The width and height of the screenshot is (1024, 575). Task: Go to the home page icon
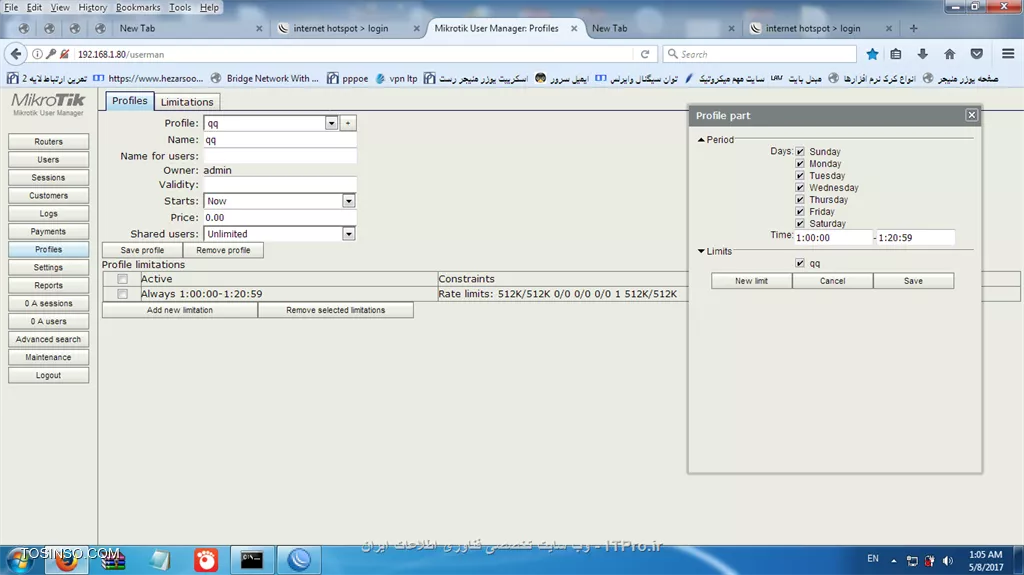coord(950,54)
